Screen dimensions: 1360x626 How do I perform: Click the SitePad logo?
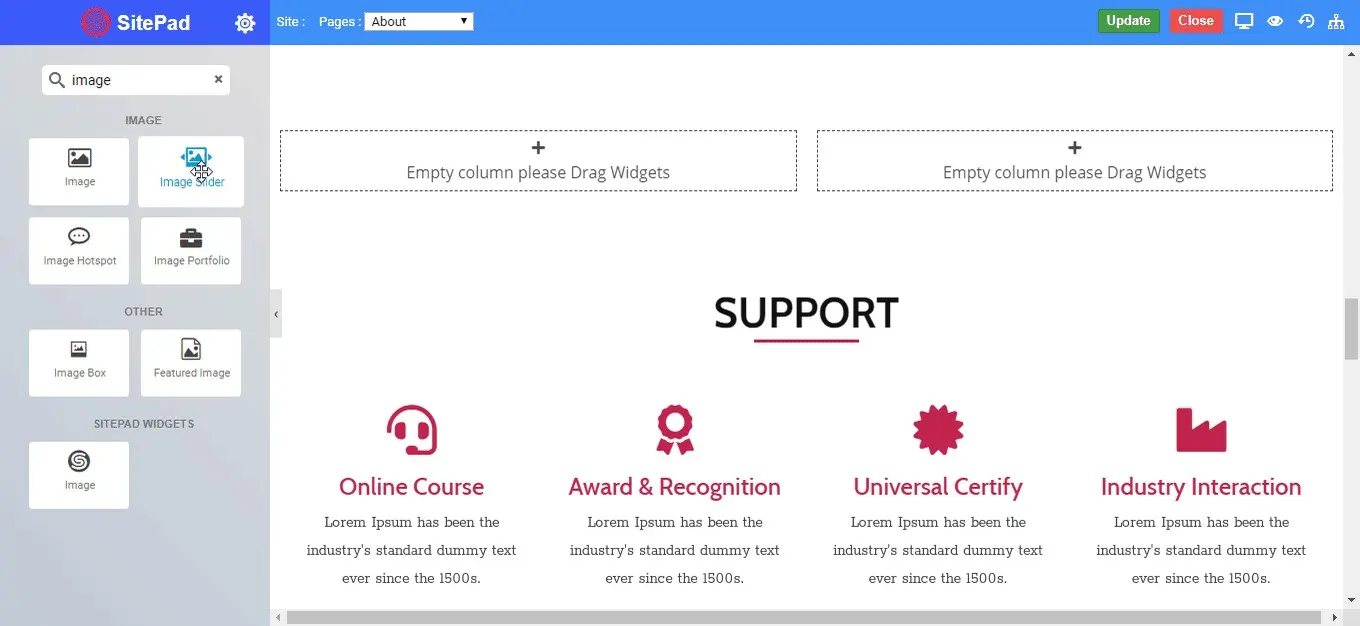pos(134,22)
